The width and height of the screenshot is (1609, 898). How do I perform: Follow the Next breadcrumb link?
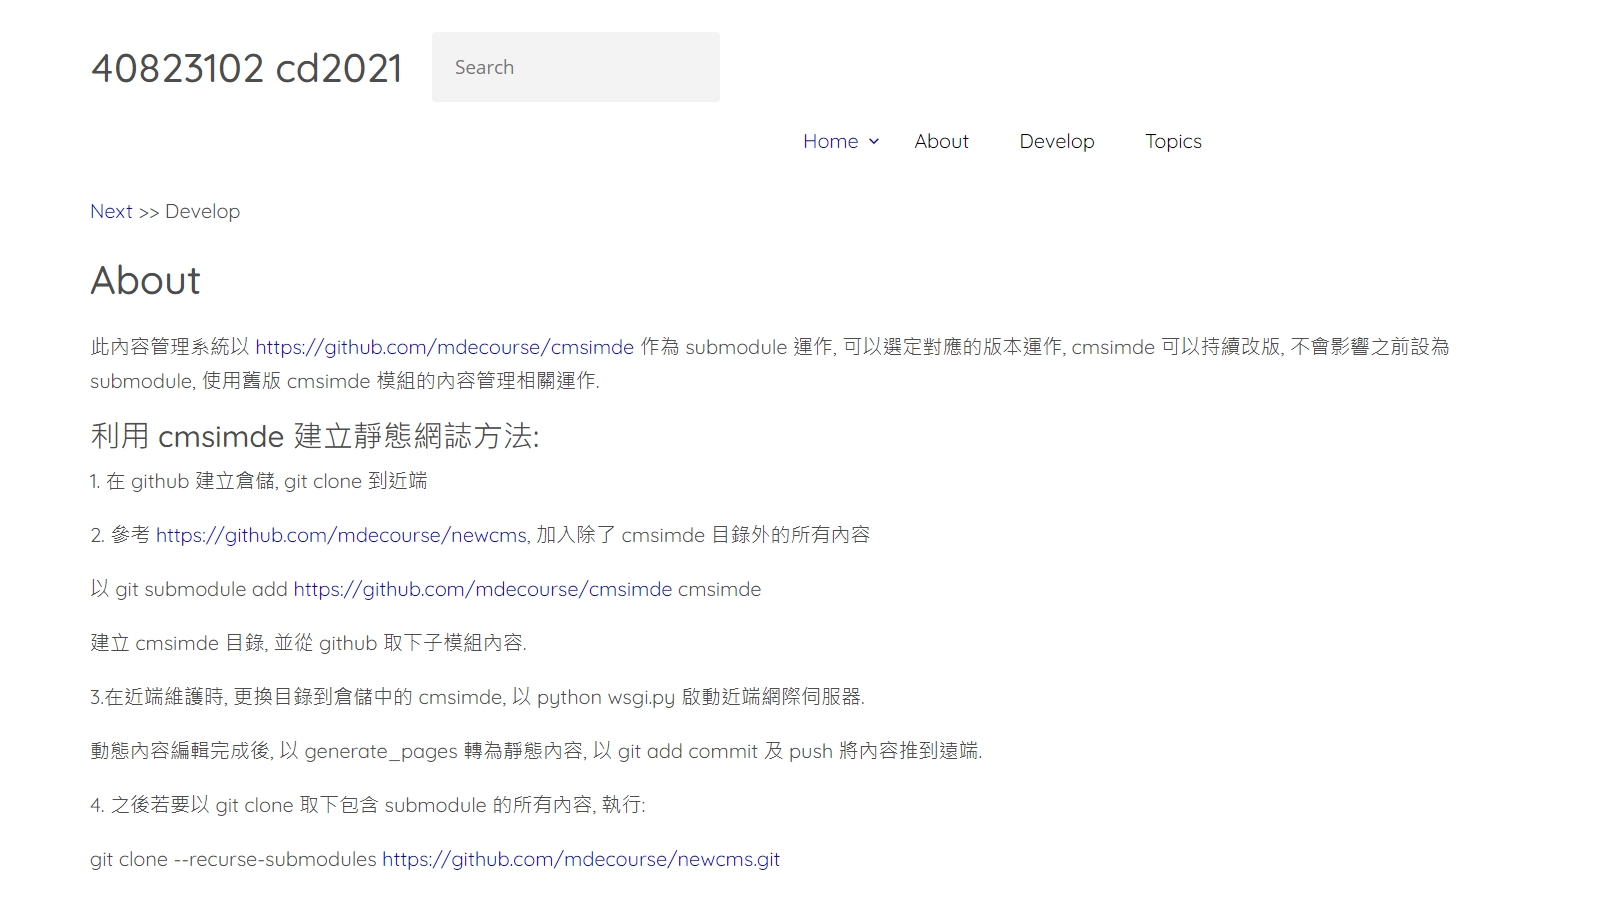click(x=111, y=211)
